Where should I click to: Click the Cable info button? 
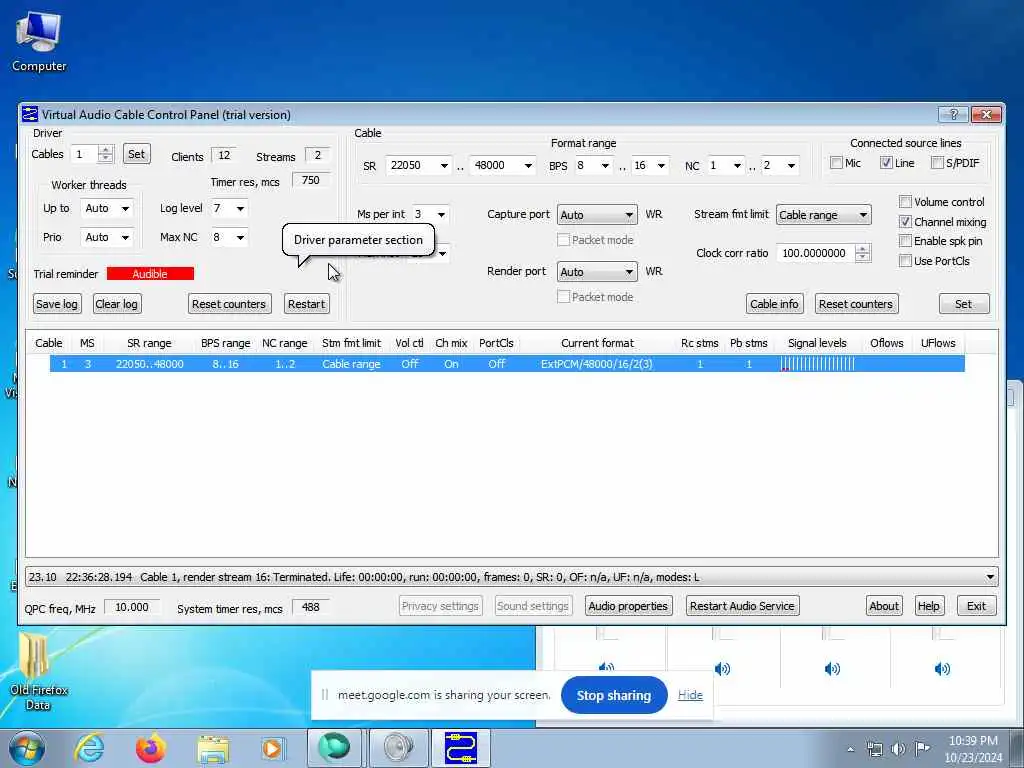coord(775,304)
